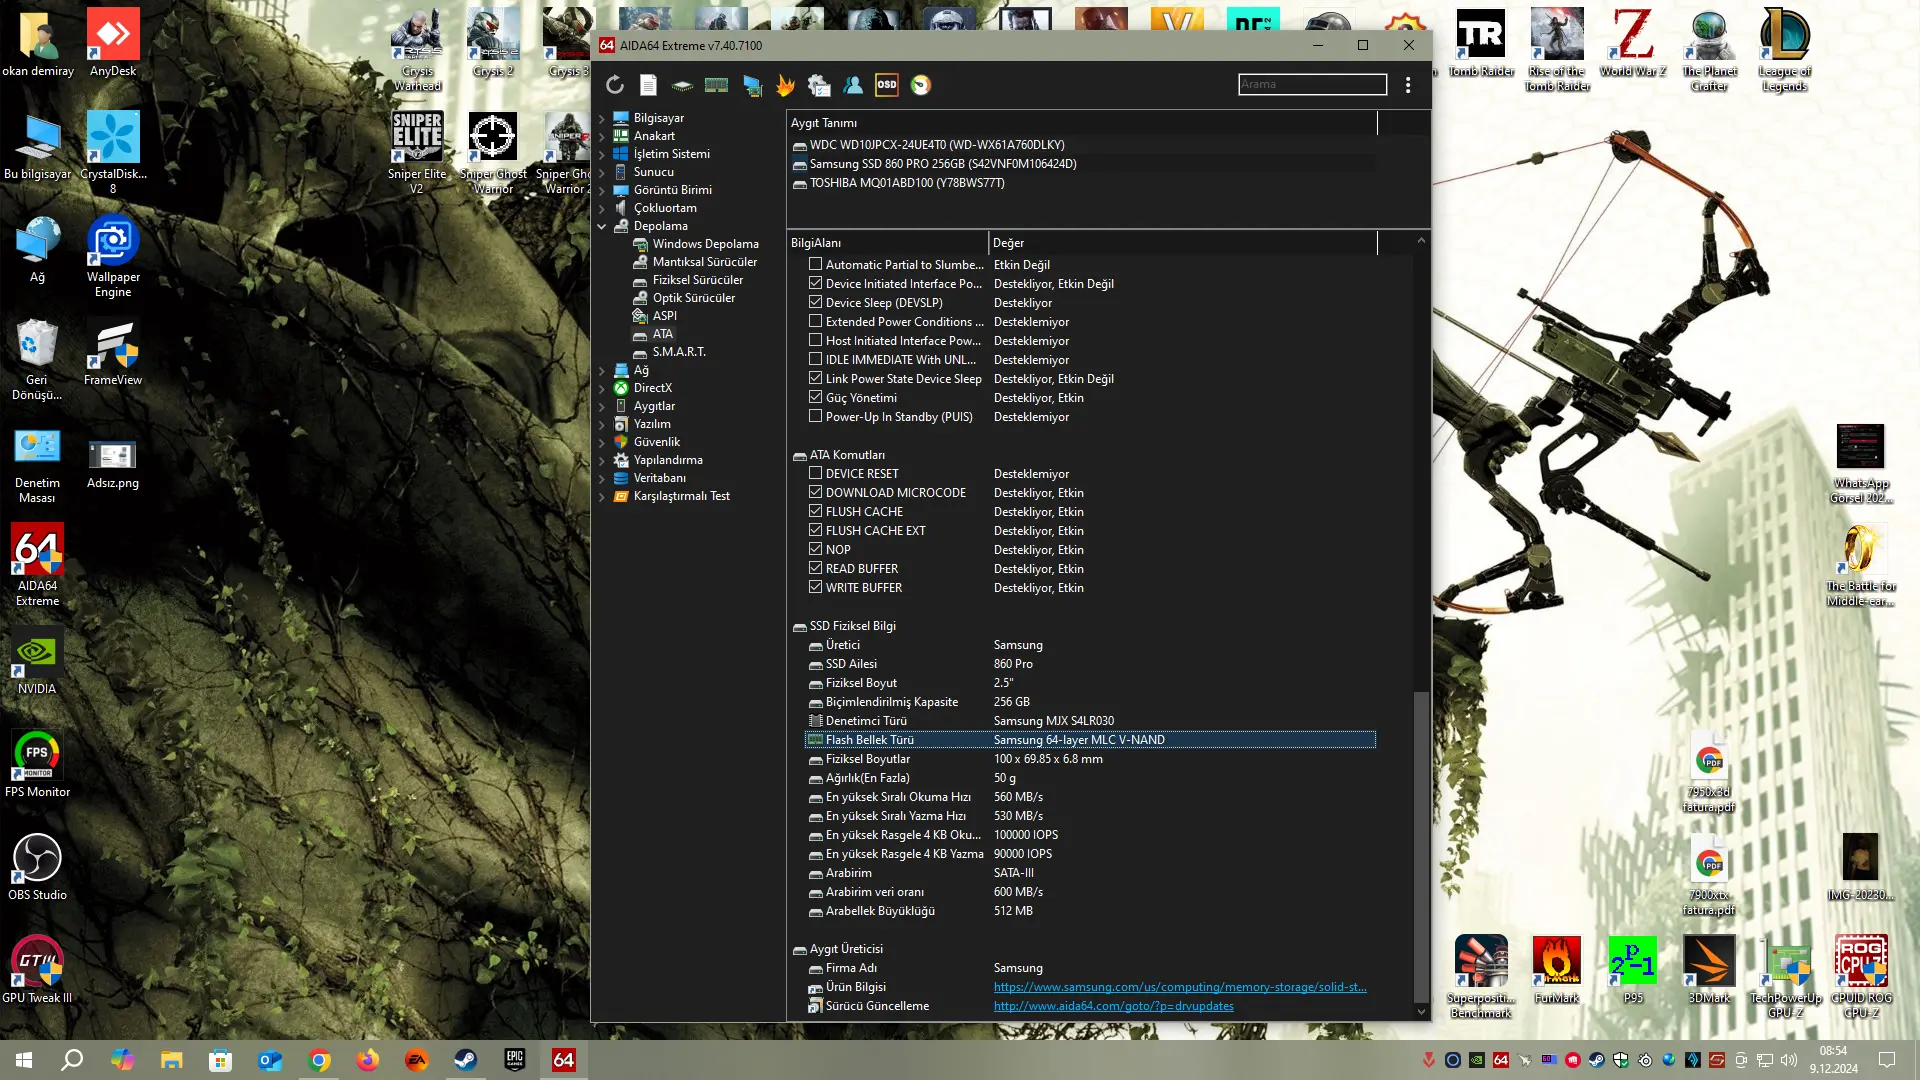Image resolution: width=1920 pixels, height=1080 pixels.
Task: Select the ASPI tree item
Action: [x=664, y=316]
